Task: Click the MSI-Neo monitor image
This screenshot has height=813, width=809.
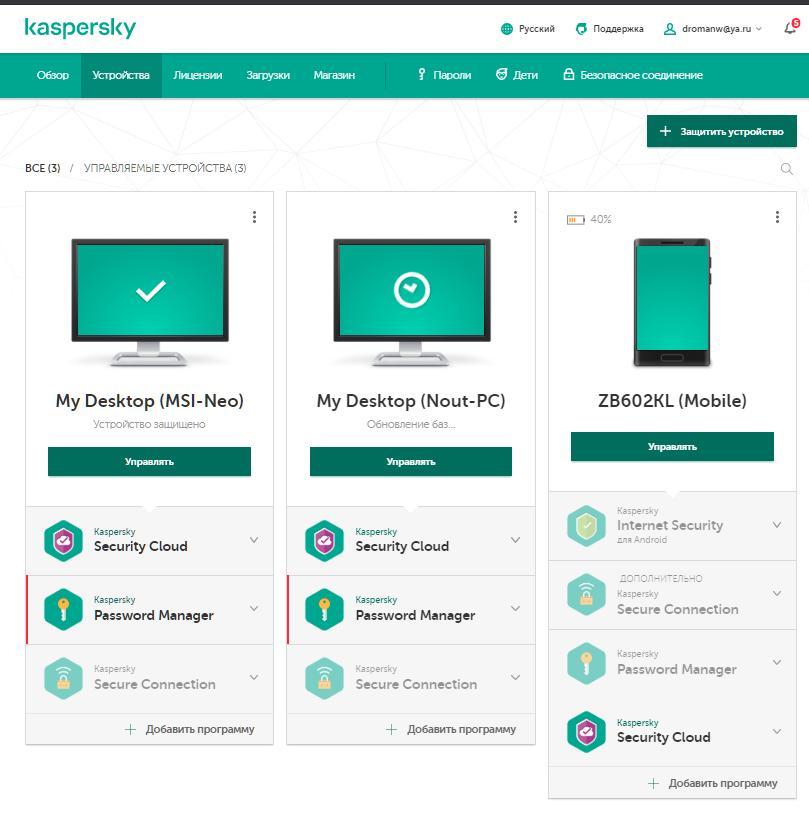Action: click(150, 302)
